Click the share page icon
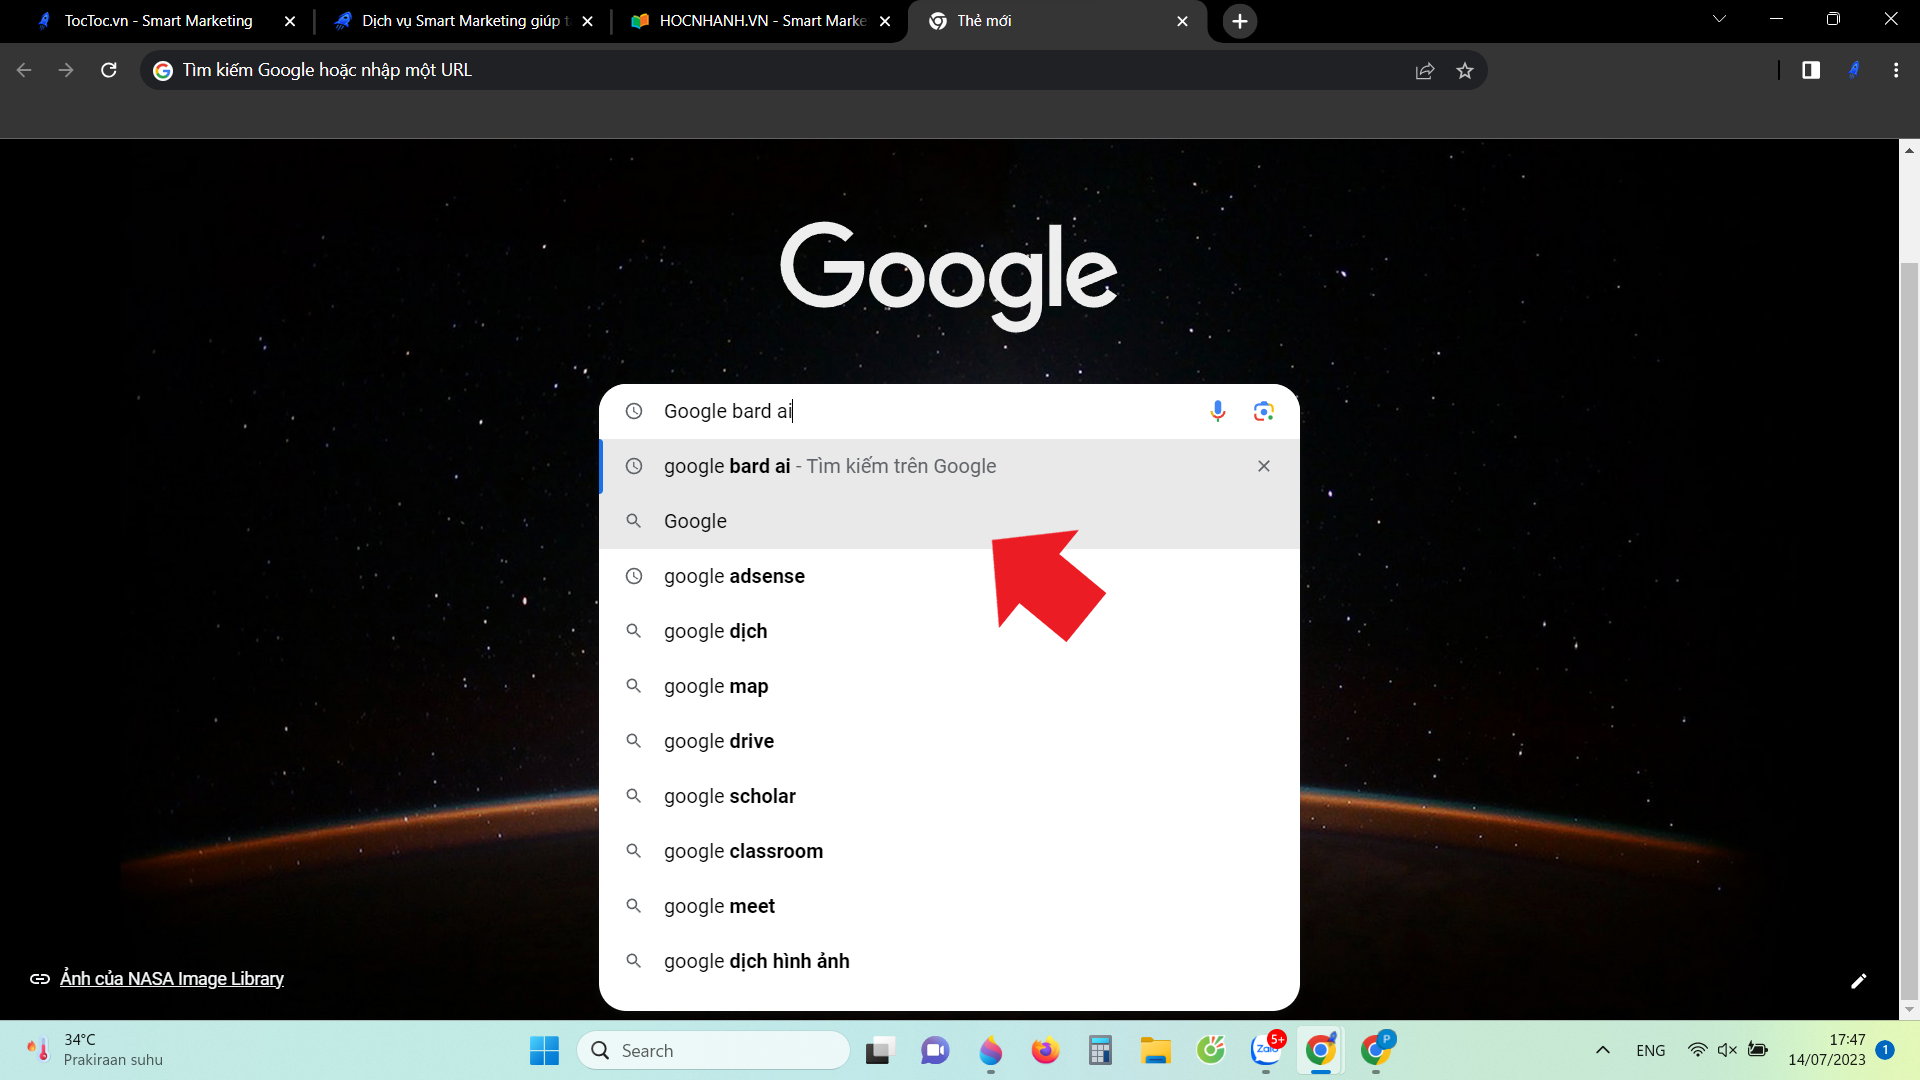Image resolution: width=1920 pixels, height=1080 pixels. (1425, 71)
